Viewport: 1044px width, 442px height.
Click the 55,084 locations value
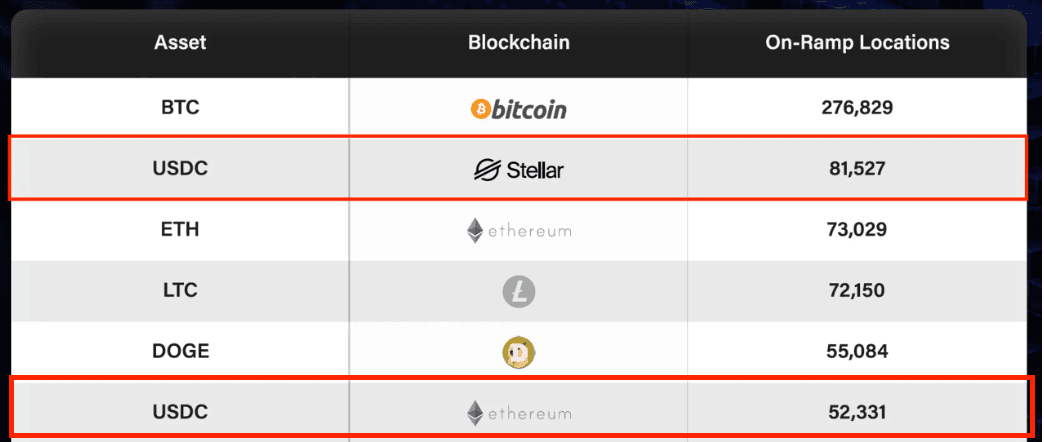click(857, 351)
